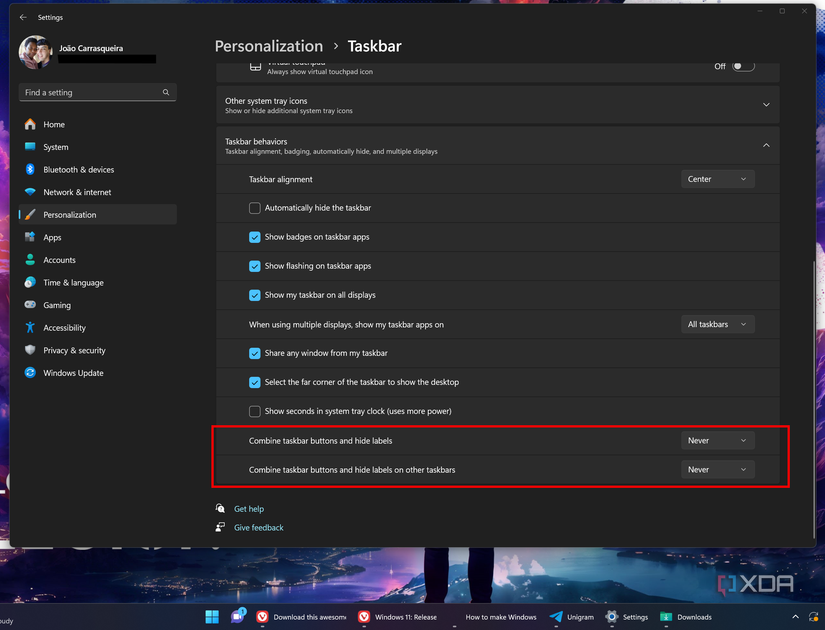
Task: Open Accessibility settings
Action: 66,327
